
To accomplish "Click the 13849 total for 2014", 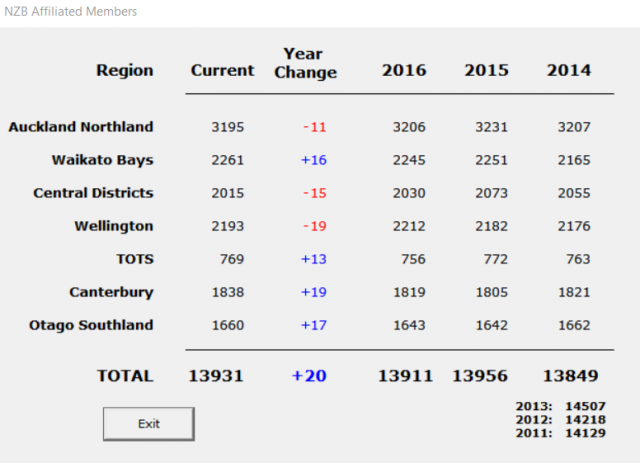I will coord(571,376).
